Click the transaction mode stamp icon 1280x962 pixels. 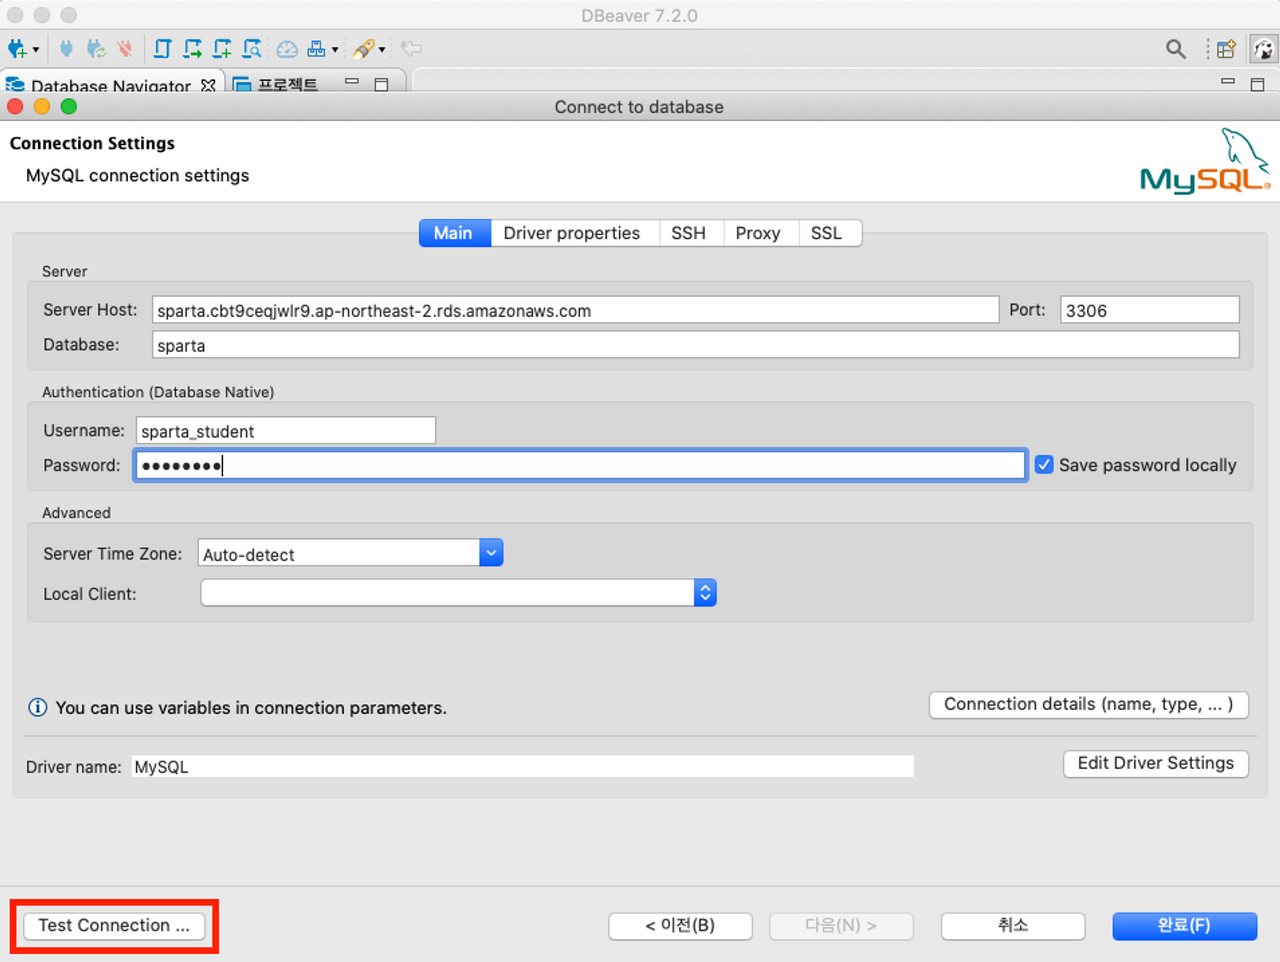coord(317,48)
